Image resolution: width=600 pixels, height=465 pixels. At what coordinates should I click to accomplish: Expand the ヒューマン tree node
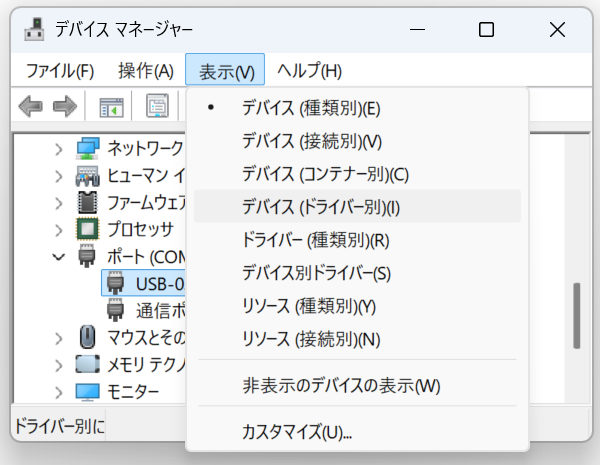click(59, 176)
